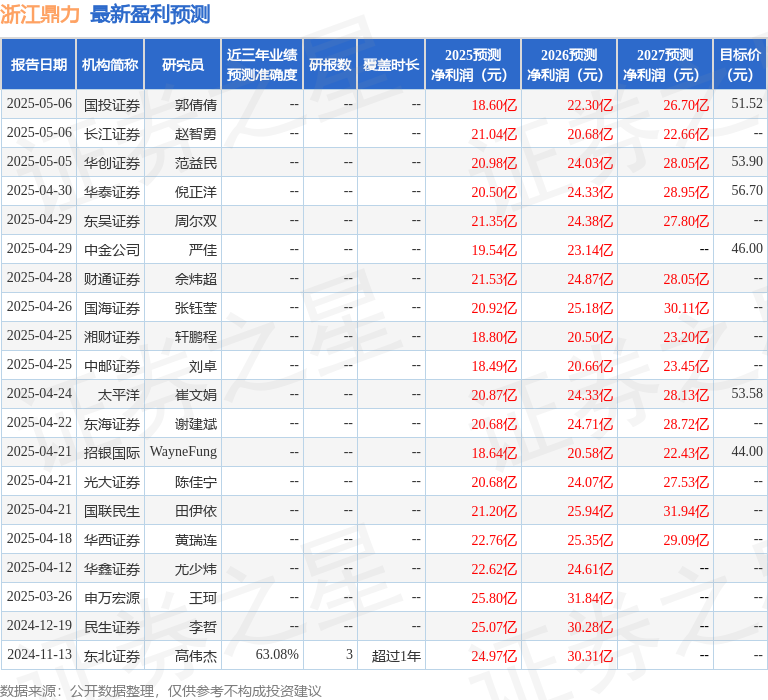Select the 研究员 column header
Screen dimensions: 768x700
(182, 65)
